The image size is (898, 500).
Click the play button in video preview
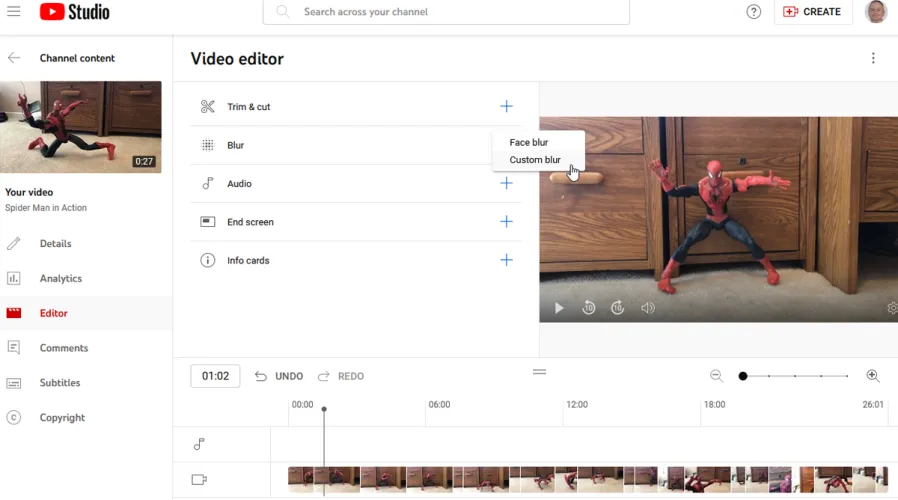point(559,308)
